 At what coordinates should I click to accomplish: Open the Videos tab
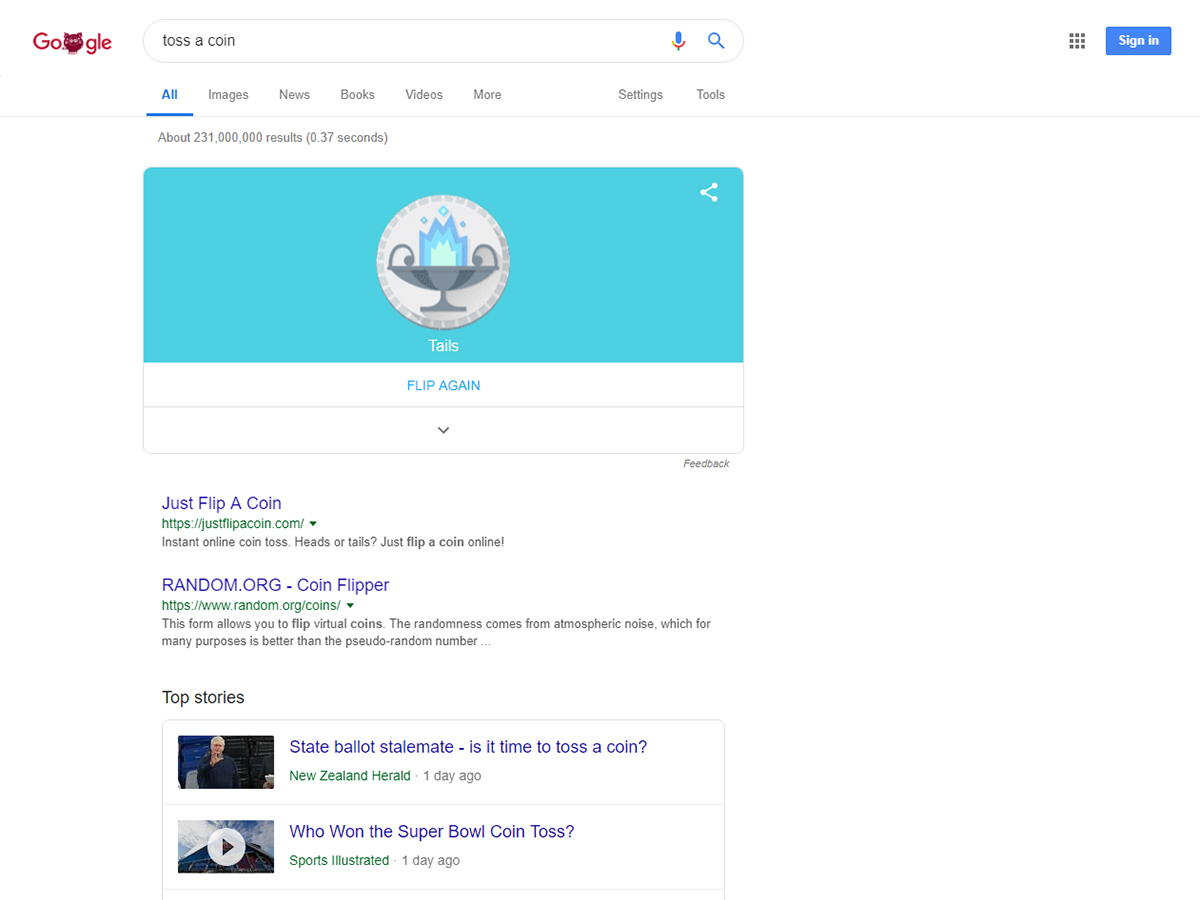424,95
